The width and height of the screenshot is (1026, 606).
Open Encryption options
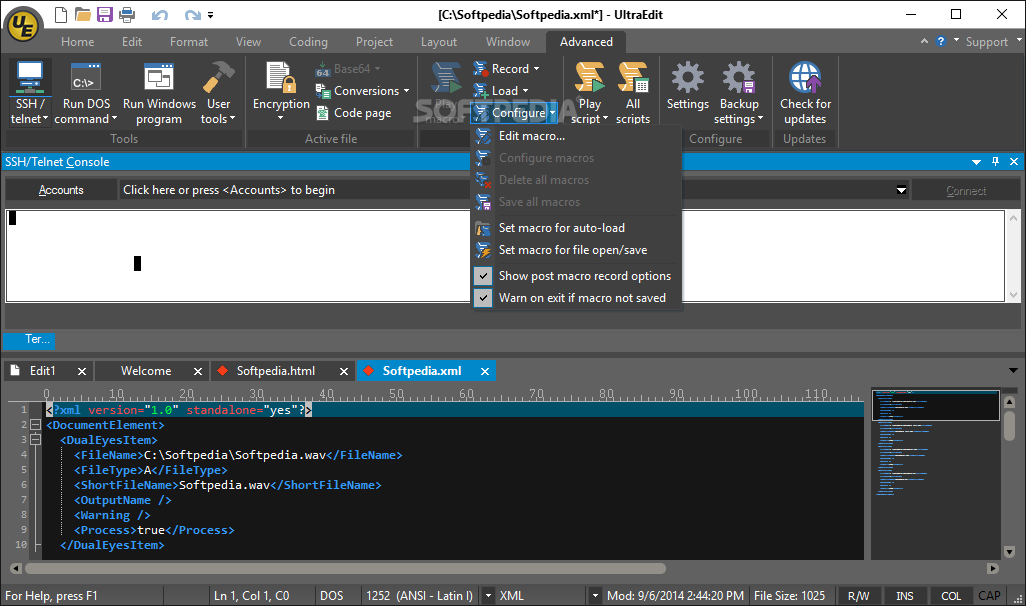tap(281, 92)
